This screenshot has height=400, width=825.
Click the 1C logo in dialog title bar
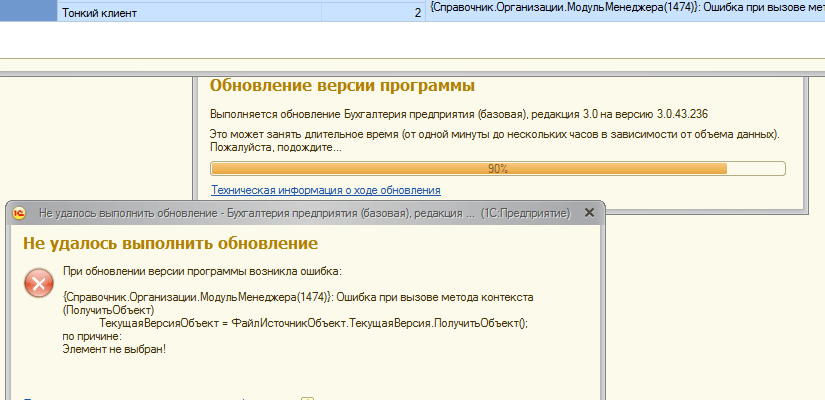pyautogui.click(x=19, y=213)
